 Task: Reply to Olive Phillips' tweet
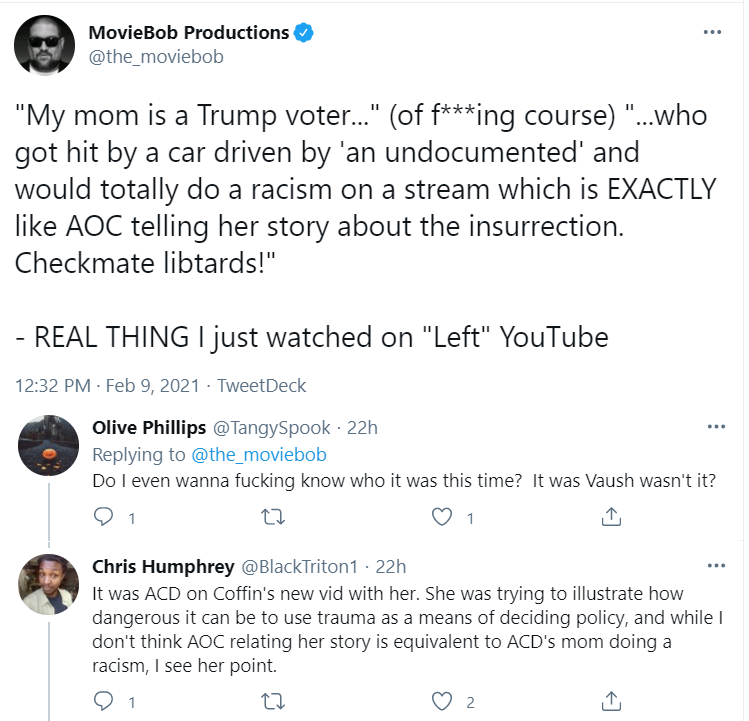tap(103, 517)
